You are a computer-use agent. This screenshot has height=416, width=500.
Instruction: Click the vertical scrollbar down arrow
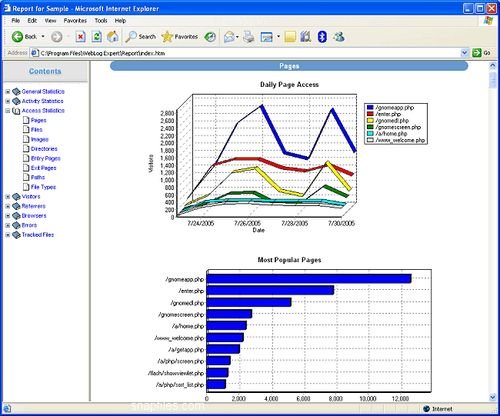(493, 397)
